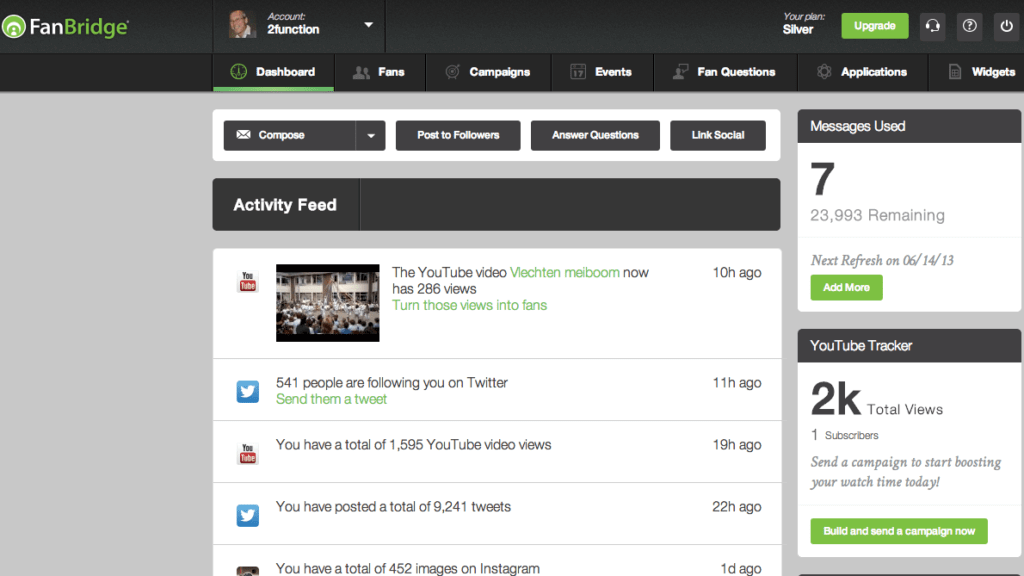
Task: Open the Vechten meiboom link
Action: tap(564, 272)
